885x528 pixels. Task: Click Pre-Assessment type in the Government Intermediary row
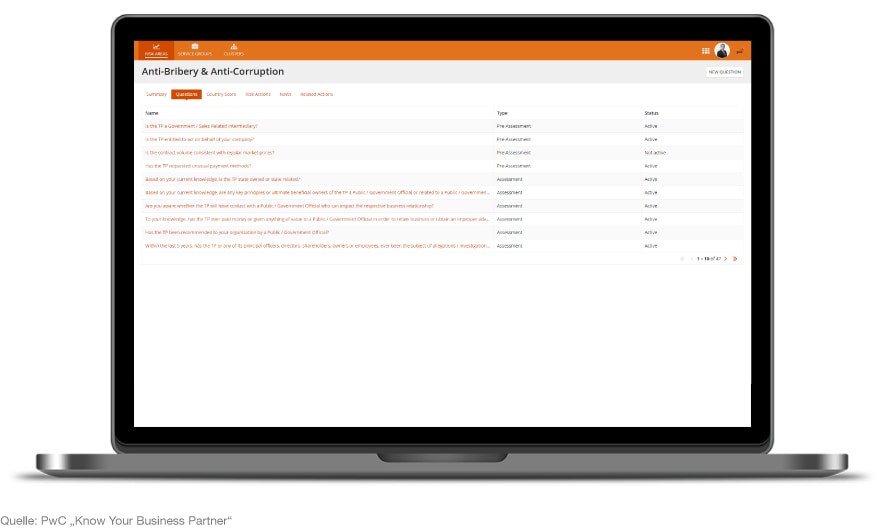click(514, 126)
